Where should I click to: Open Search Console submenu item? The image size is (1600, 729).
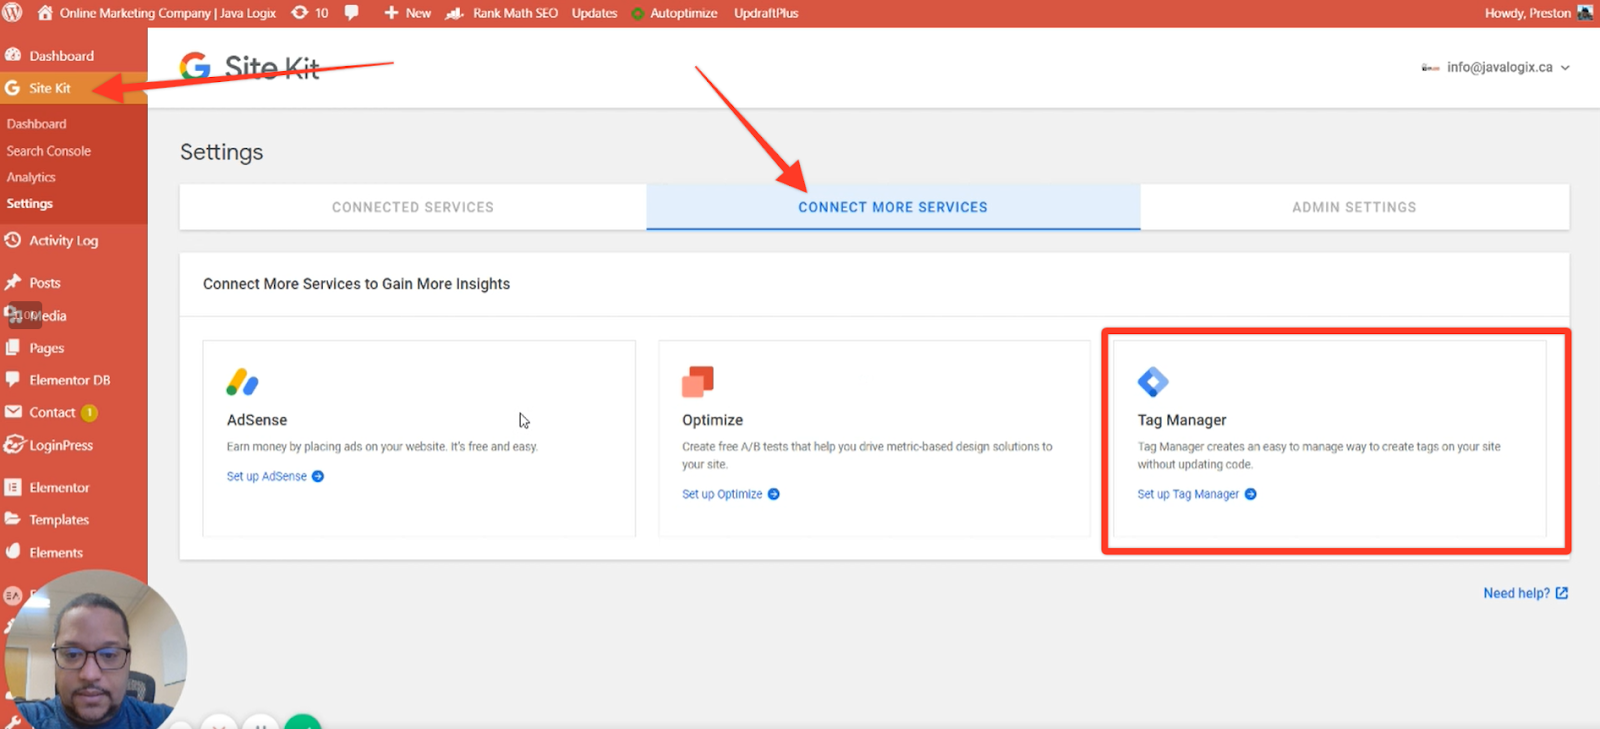tap(49, 151)
